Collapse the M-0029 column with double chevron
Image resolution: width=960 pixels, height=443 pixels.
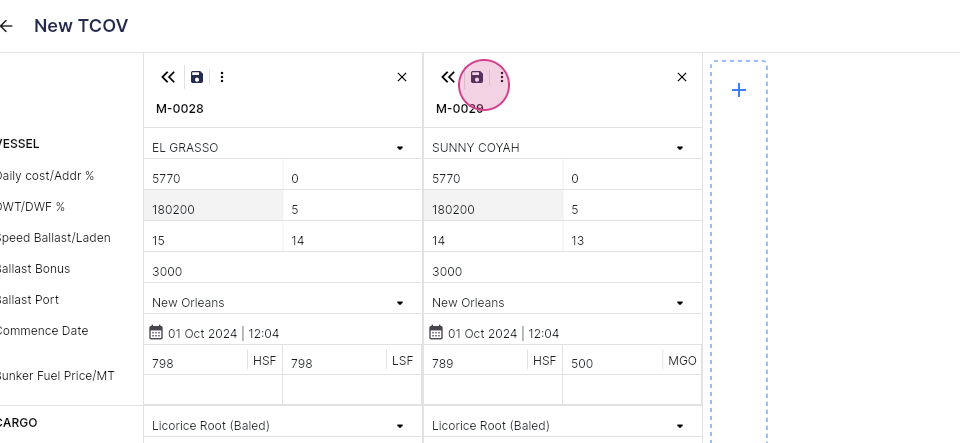(x=448, y=77)
